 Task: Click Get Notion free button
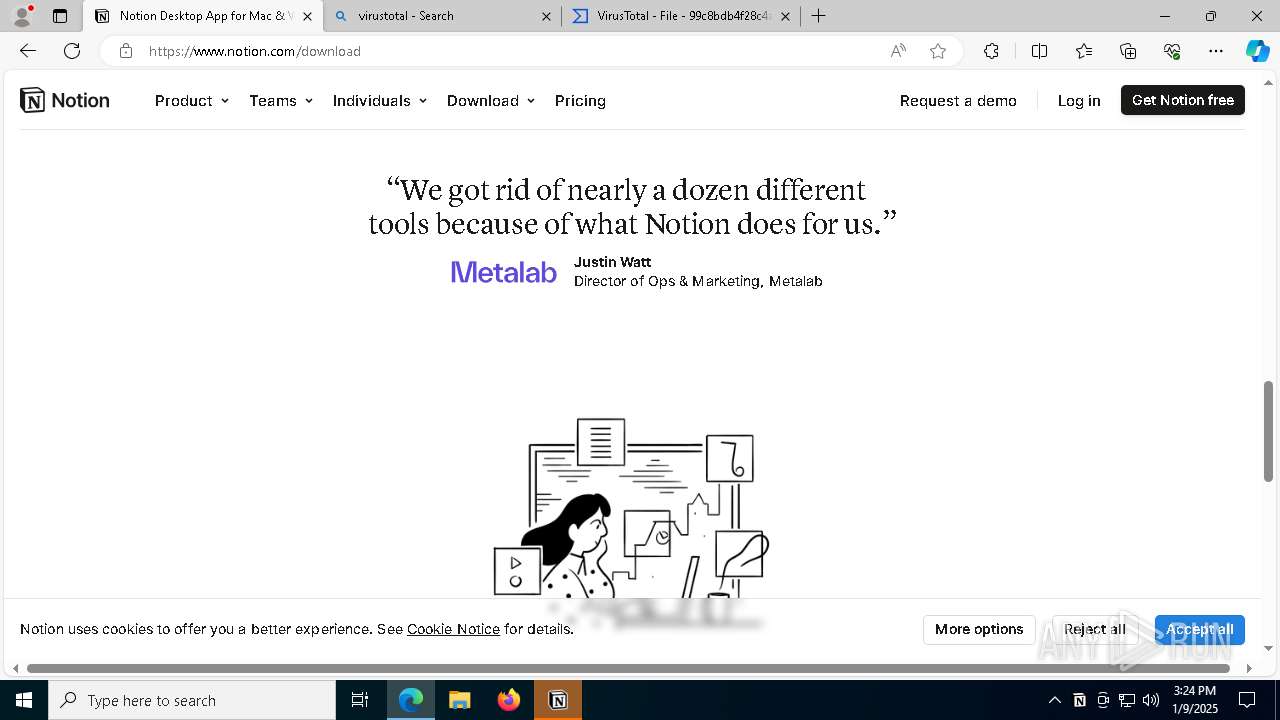click(x=1183, y=100)
